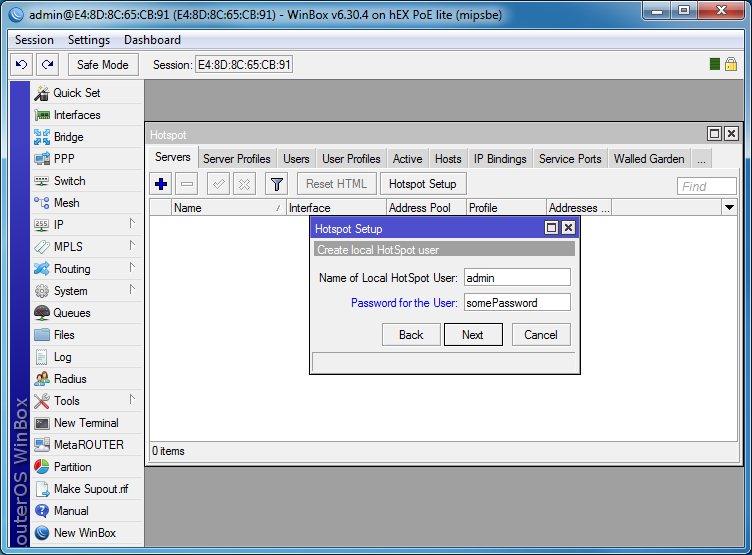Open the PPP sidebar entry
This screenshot has height=555, width=752.
pos(87,159)
